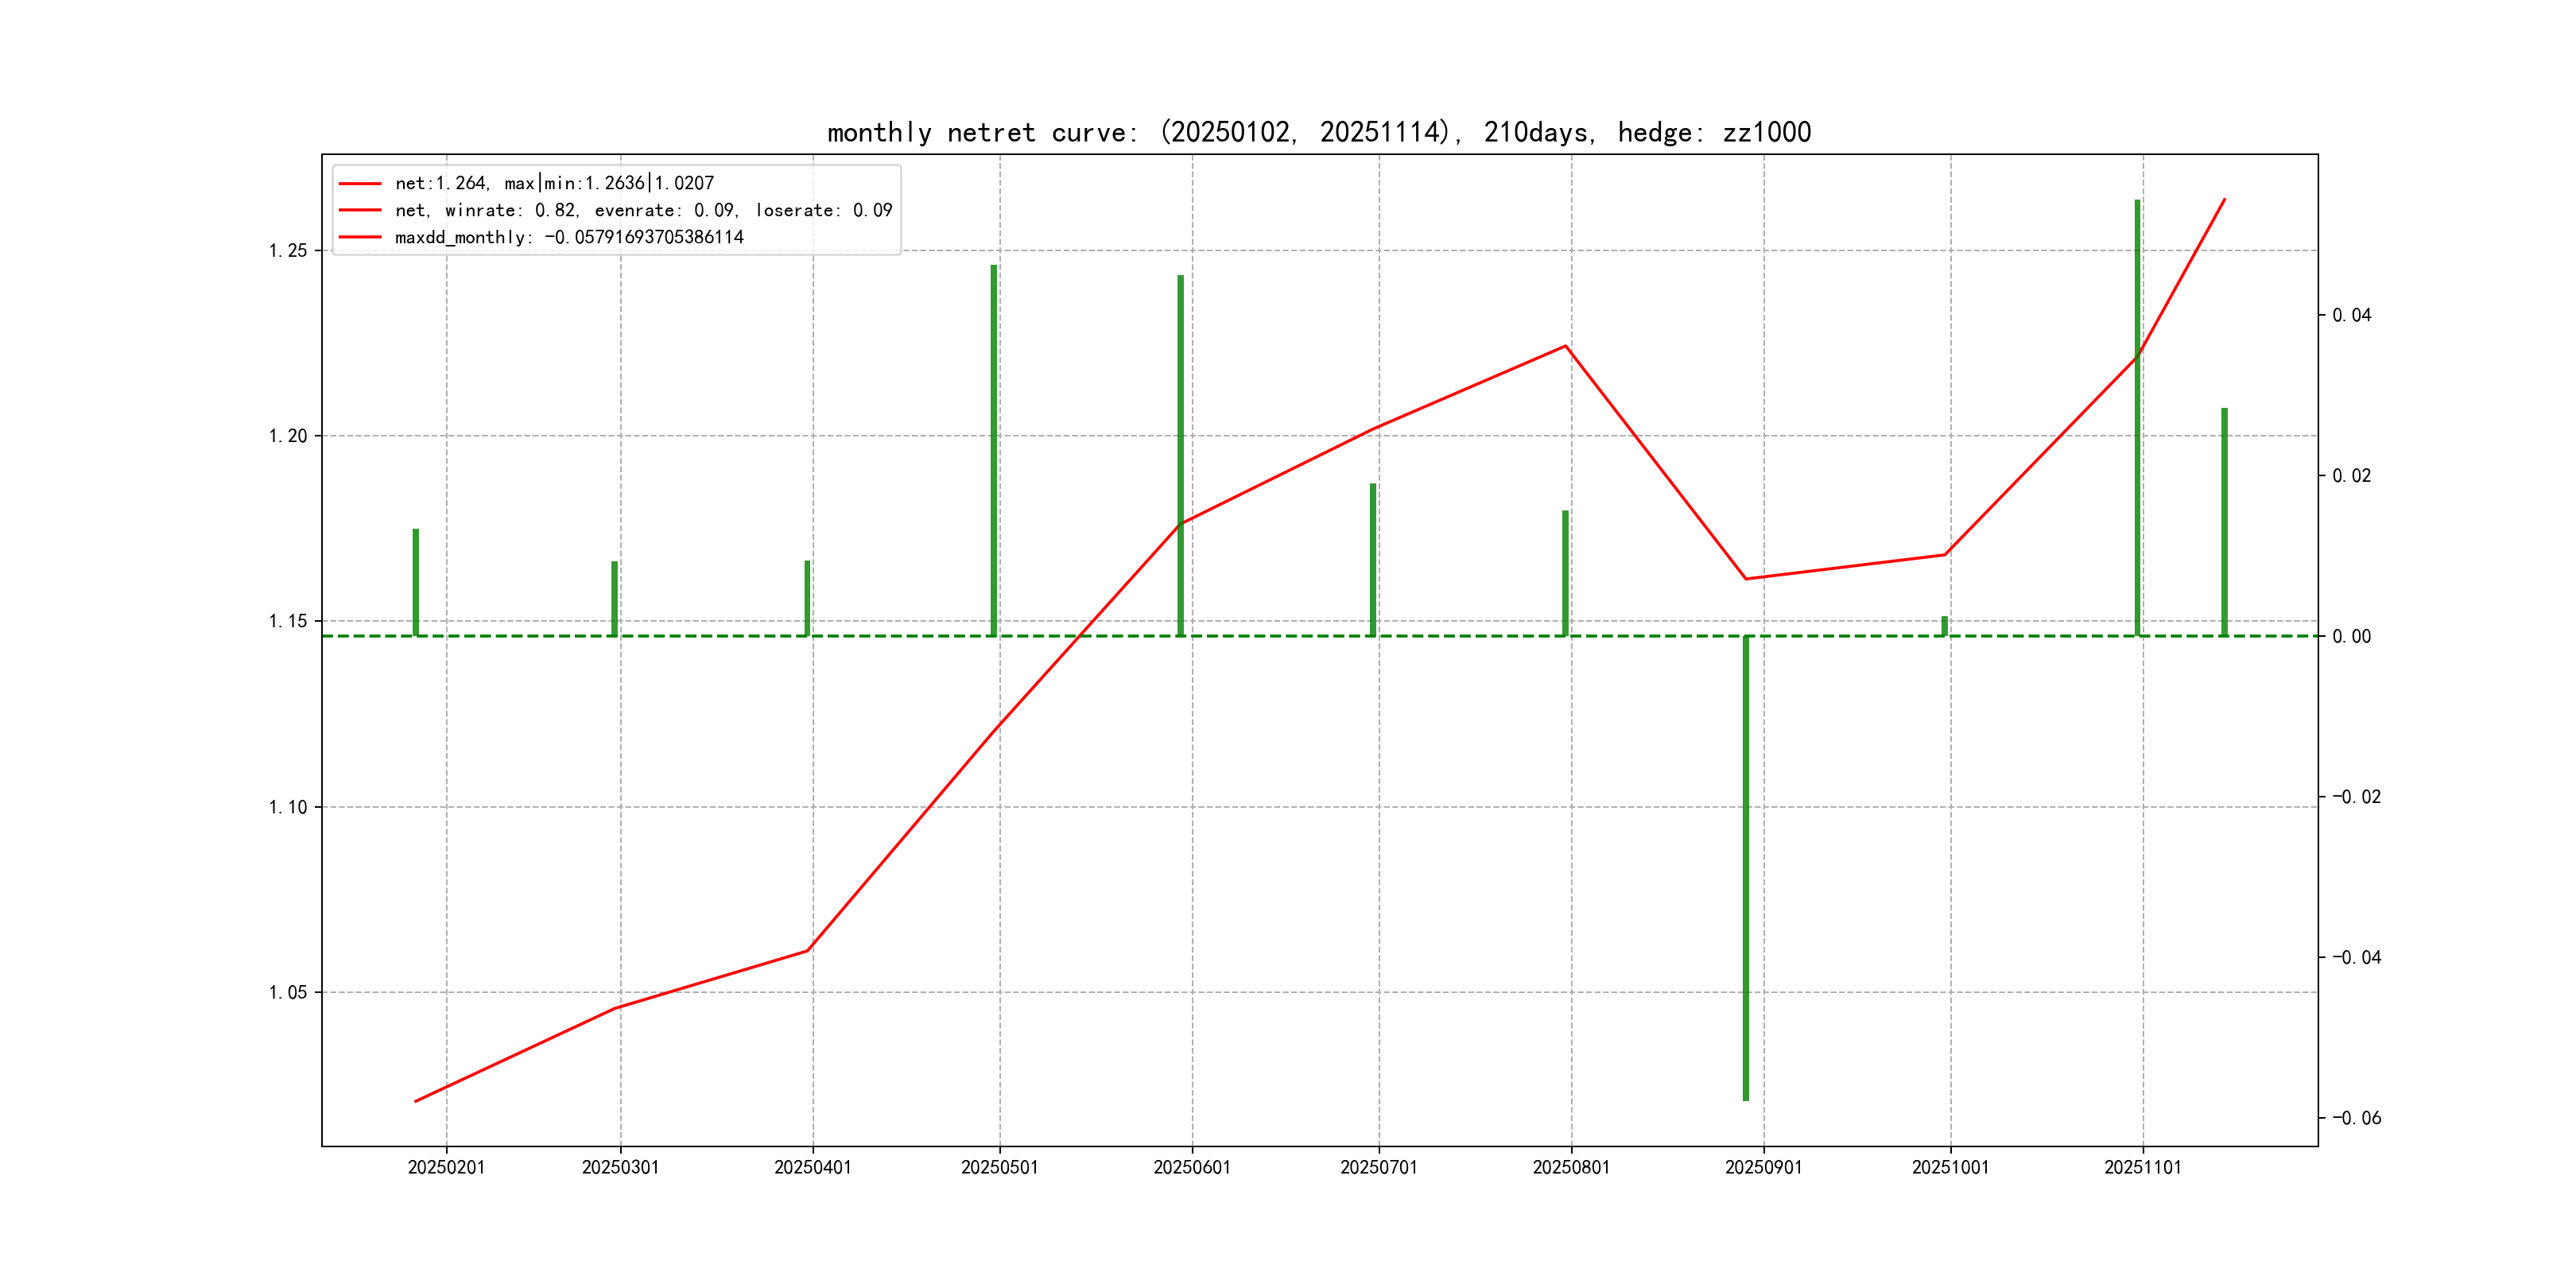Viewport: 2576px width, 1288px height.
Task: Click the 0.00 right axis tick label
Action: tap(2351, 636)
